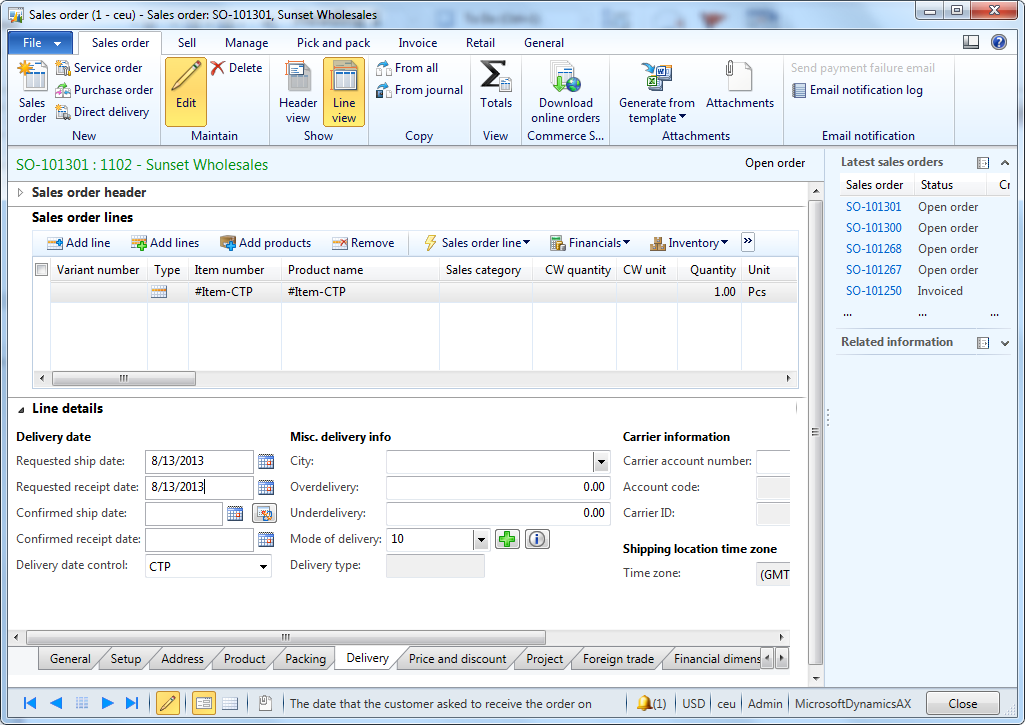1025x725 pixels.
Task: Open the File menu dropdown
Action: (42, 43)
